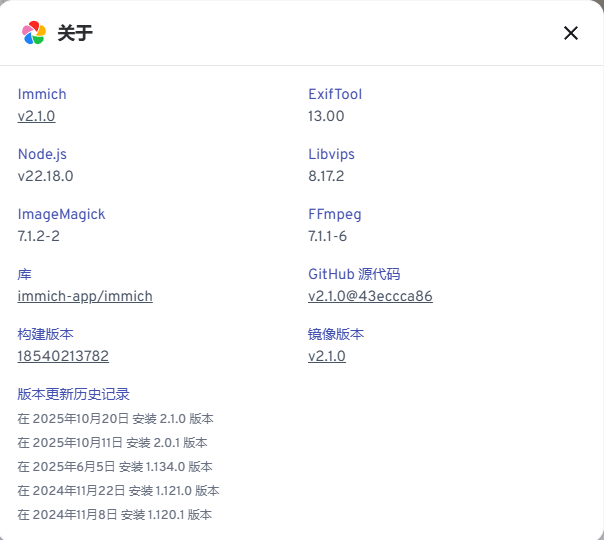Click the FFmpeg version 7.1.1-6

click(327, 236)
